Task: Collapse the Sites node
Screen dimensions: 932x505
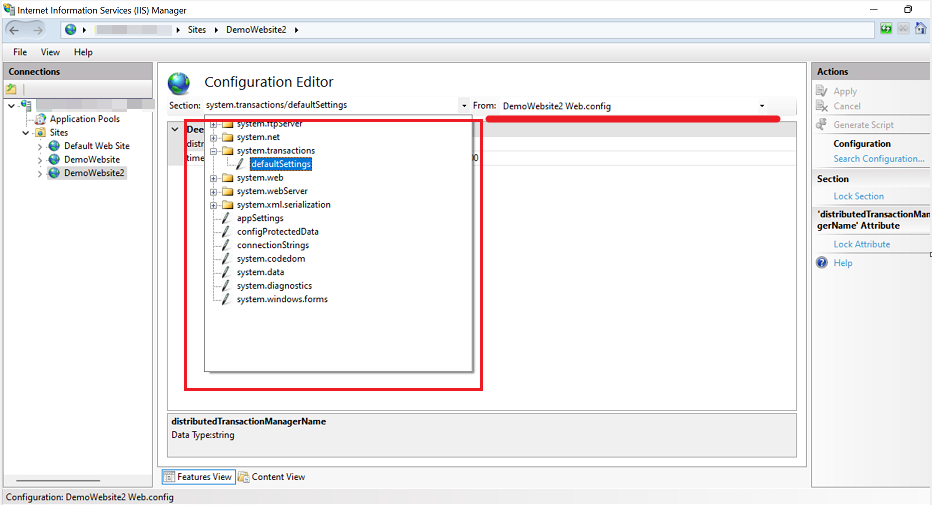Action: (26, 132)
